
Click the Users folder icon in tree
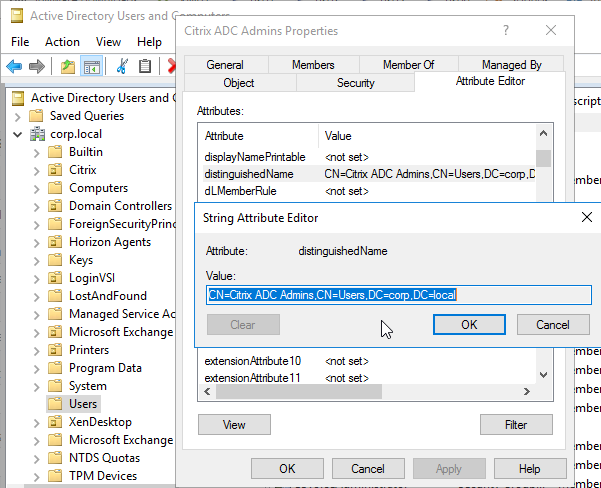click(x=55, y=404)
